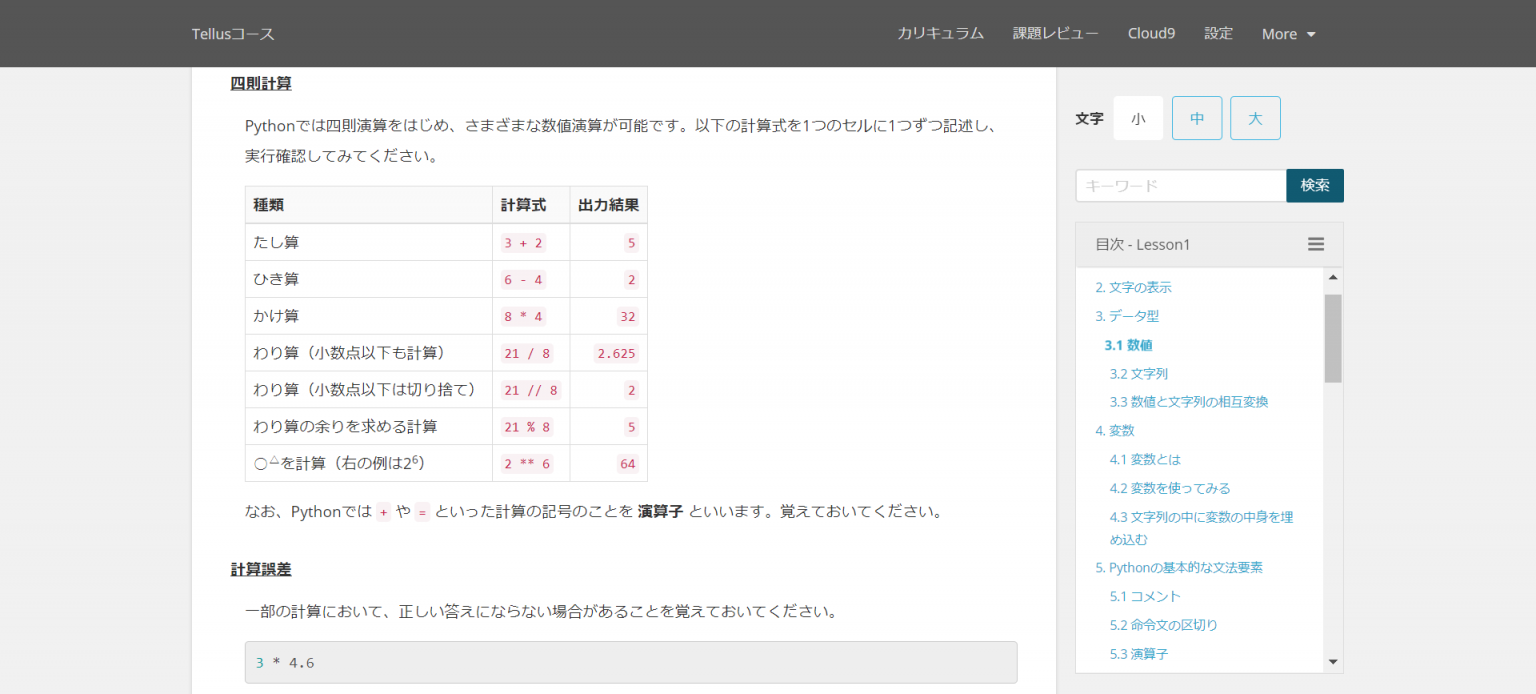Image resolution: width=1536 pixels, height=694 pixels.
Task: Open 4.3 文字列の中に変数の中身を埋め込む
Action: pos(1201,528)
